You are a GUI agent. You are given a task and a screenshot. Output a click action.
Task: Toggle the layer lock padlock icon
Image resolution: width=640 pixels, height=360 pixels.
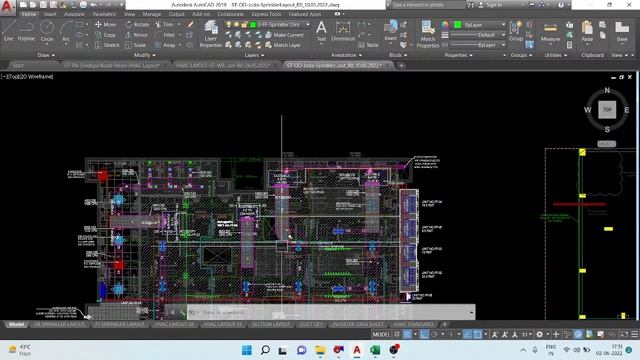coord(244,25)
